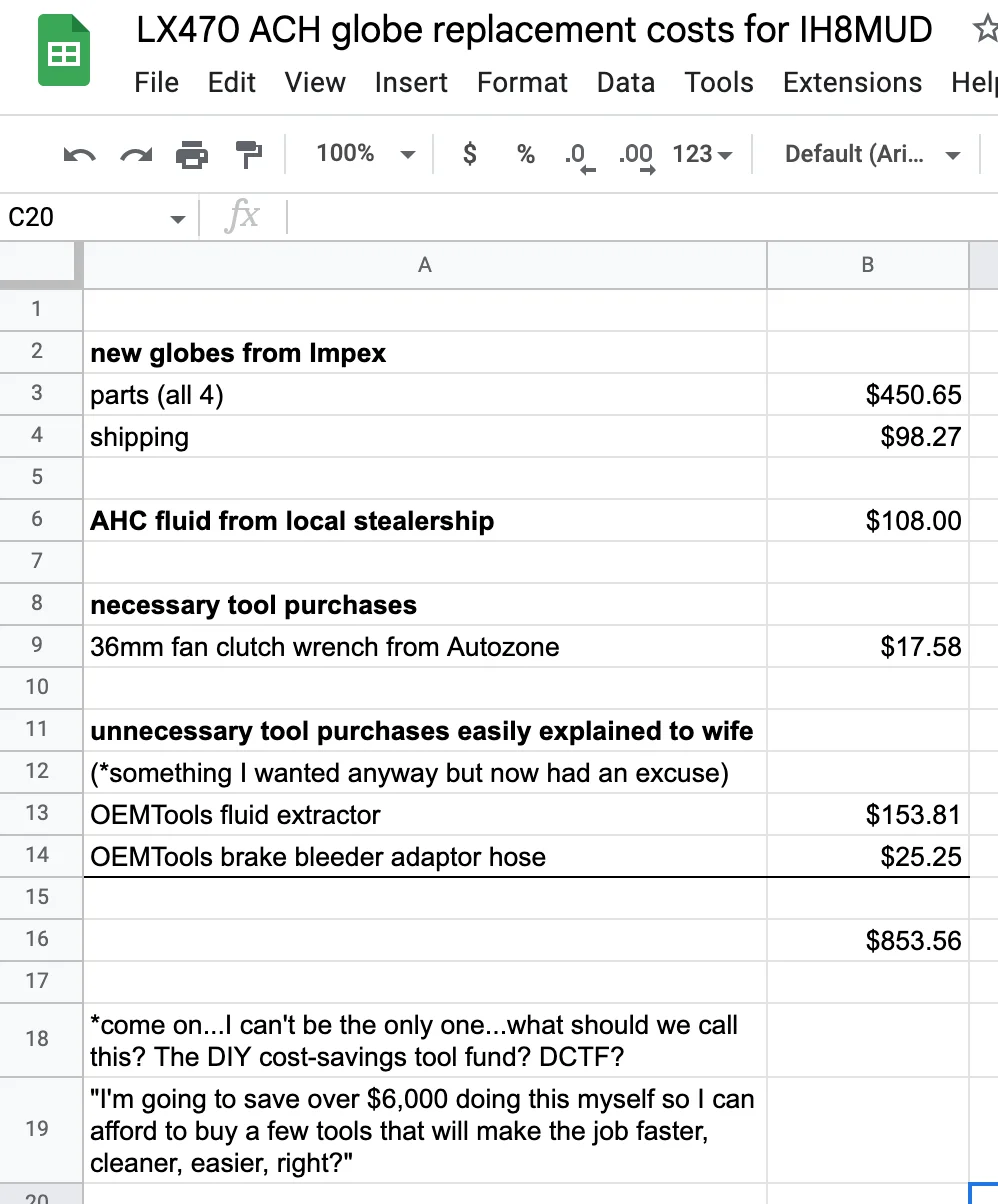Open the Data menu
Screen dimensions: 998x1204
626,82
